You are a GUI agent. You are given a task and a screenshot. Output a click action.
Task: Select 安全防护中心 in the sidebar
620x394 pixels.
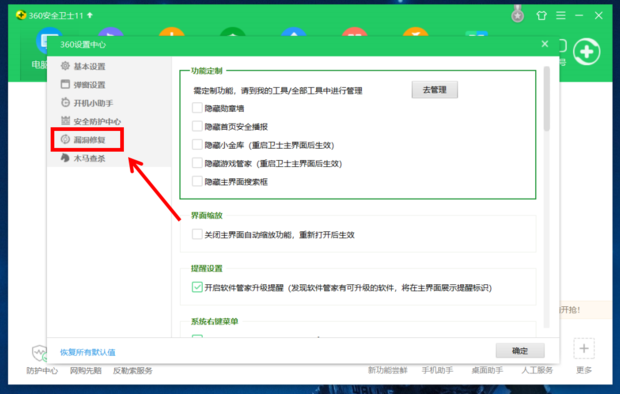(91, 121)
